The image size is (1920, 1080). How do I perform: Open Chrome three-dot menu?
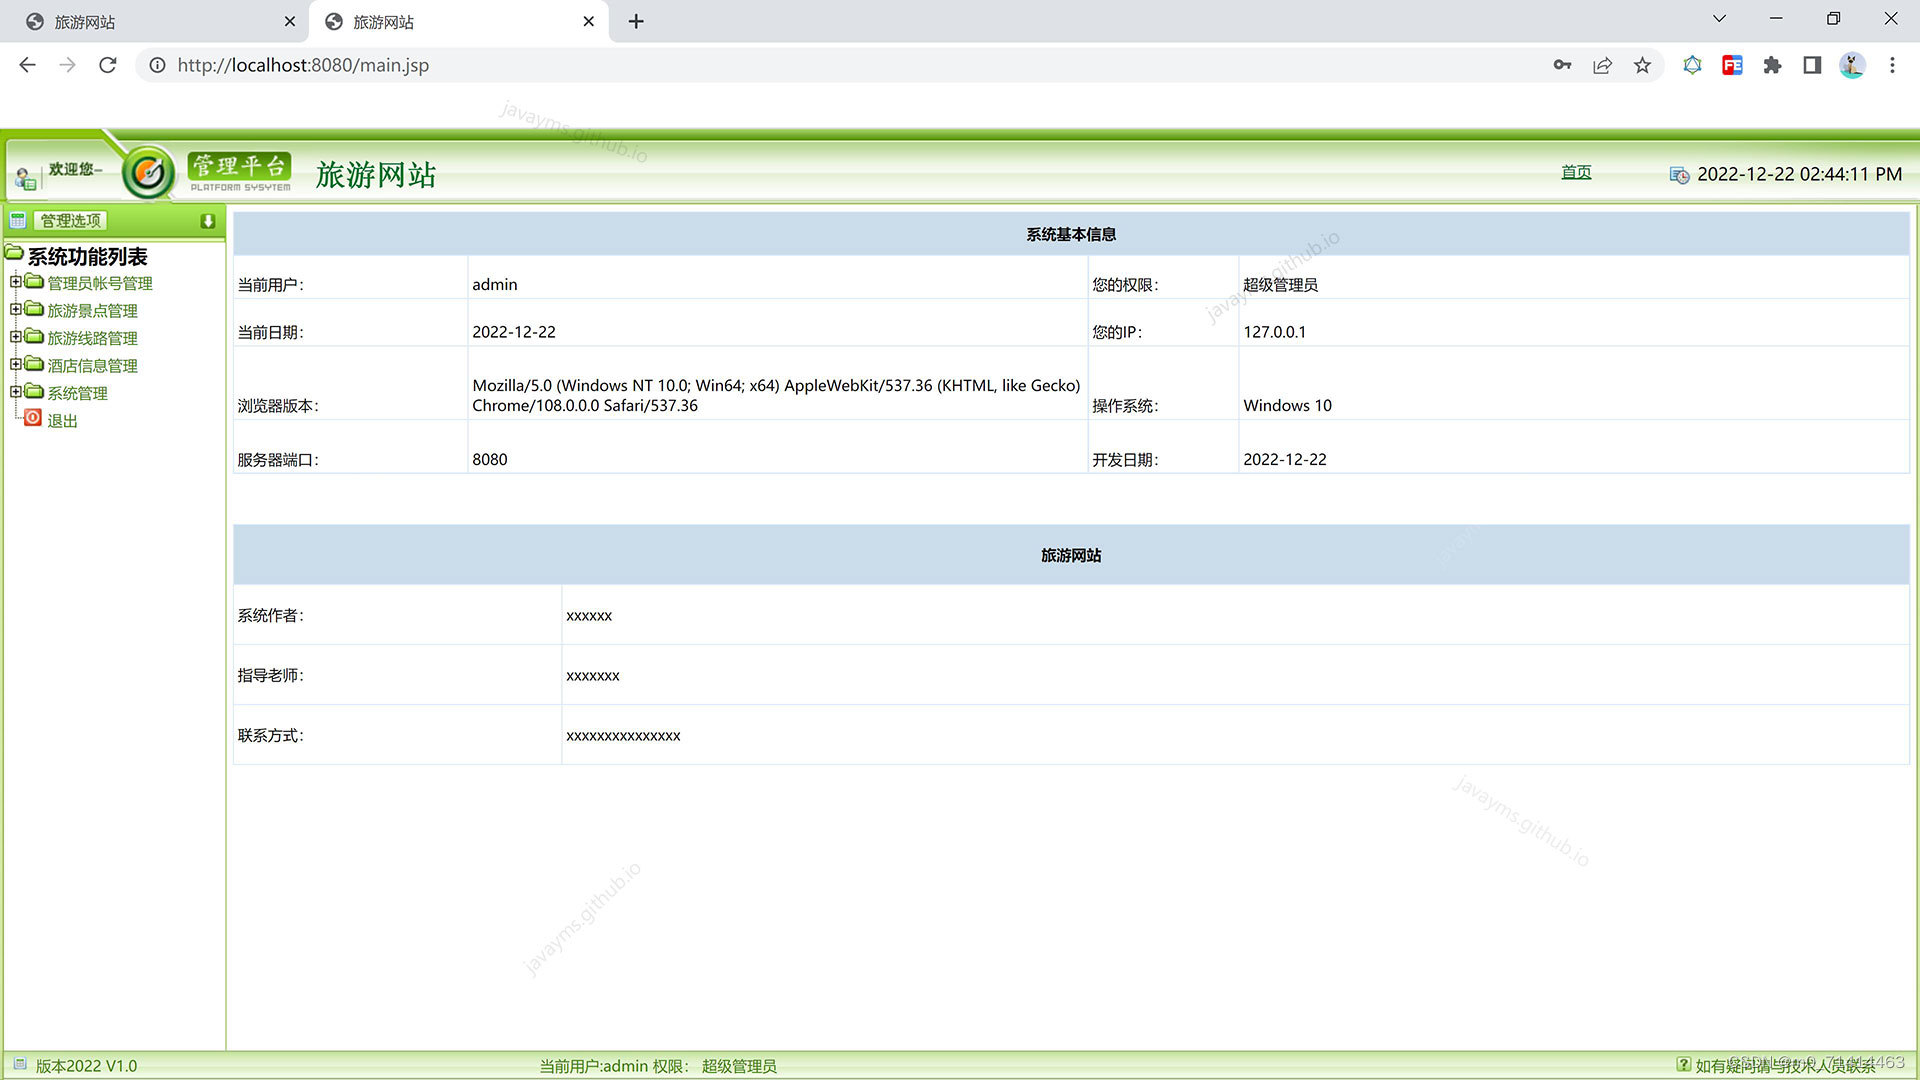tap(1892, 65)
